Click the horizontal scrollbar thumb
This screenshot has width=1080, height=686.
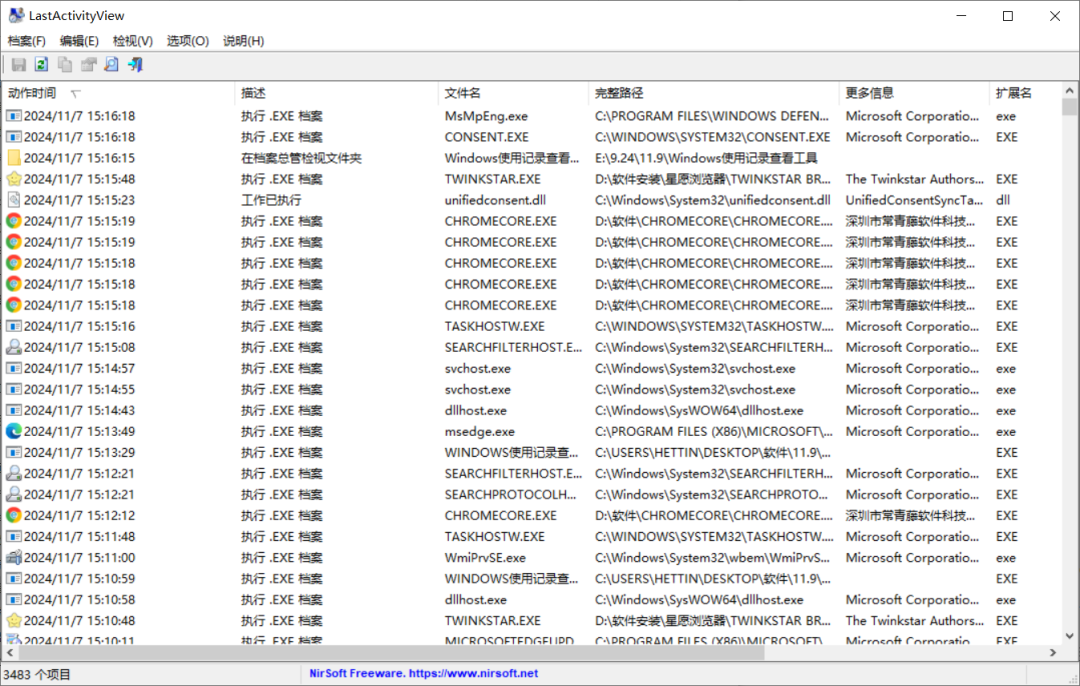point(391,652)
